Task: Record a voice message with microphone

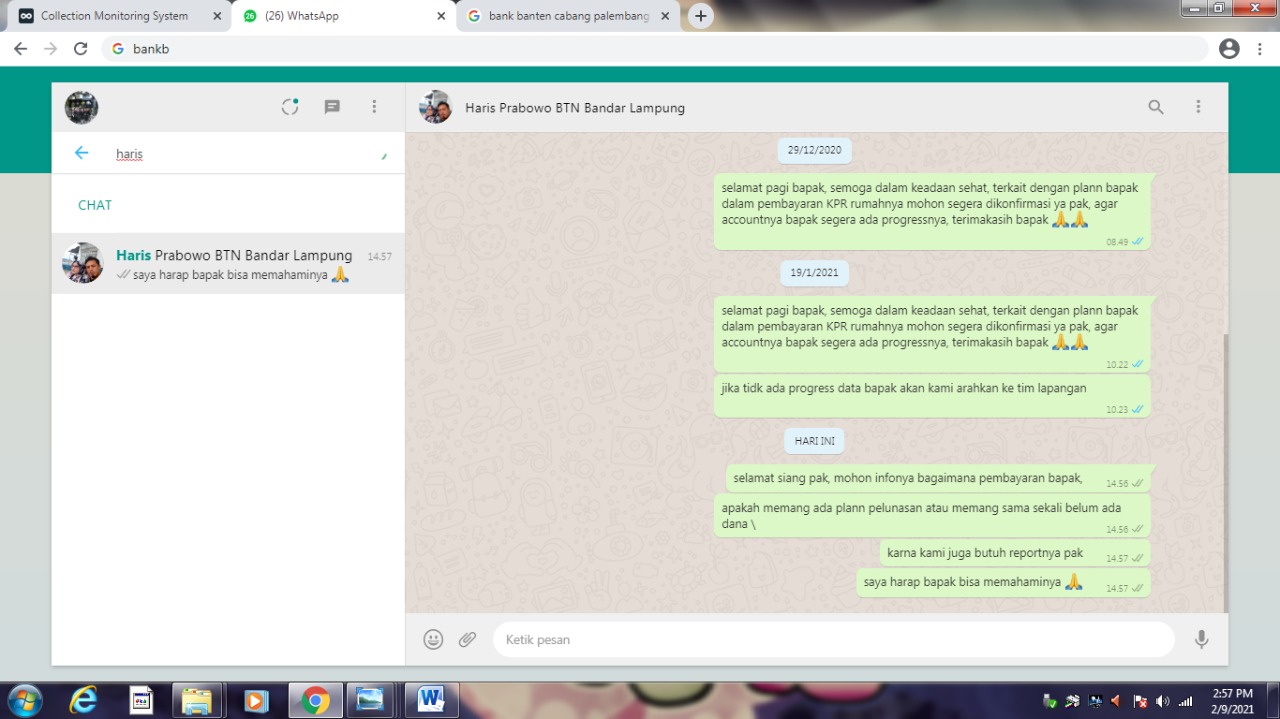Action: (x=1201, y=640)
